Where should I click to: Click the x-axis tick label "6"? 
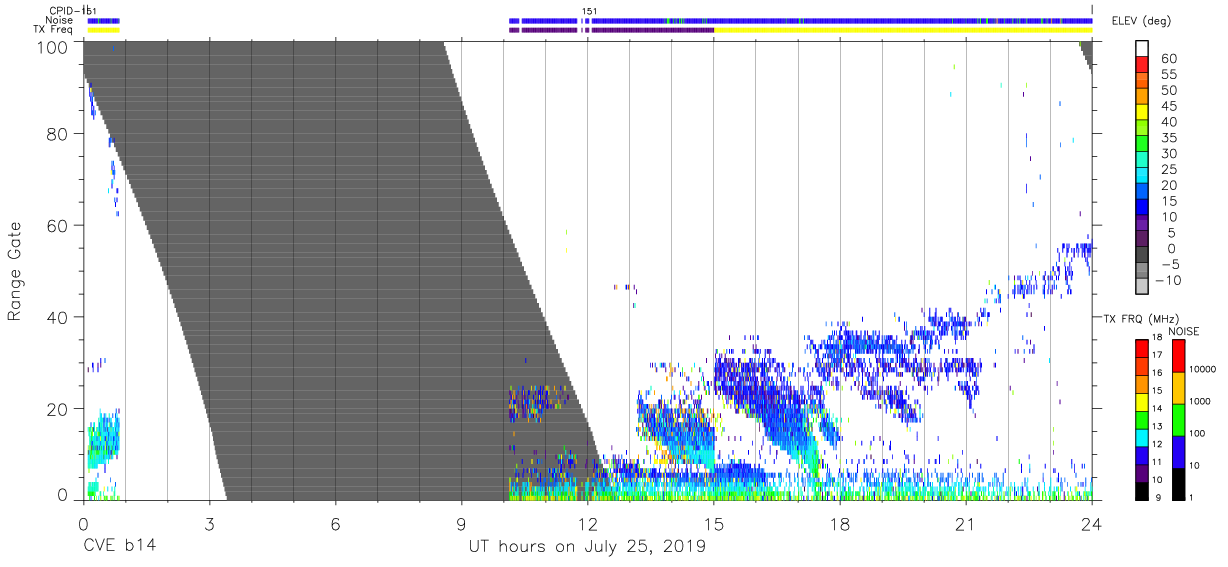335,524
